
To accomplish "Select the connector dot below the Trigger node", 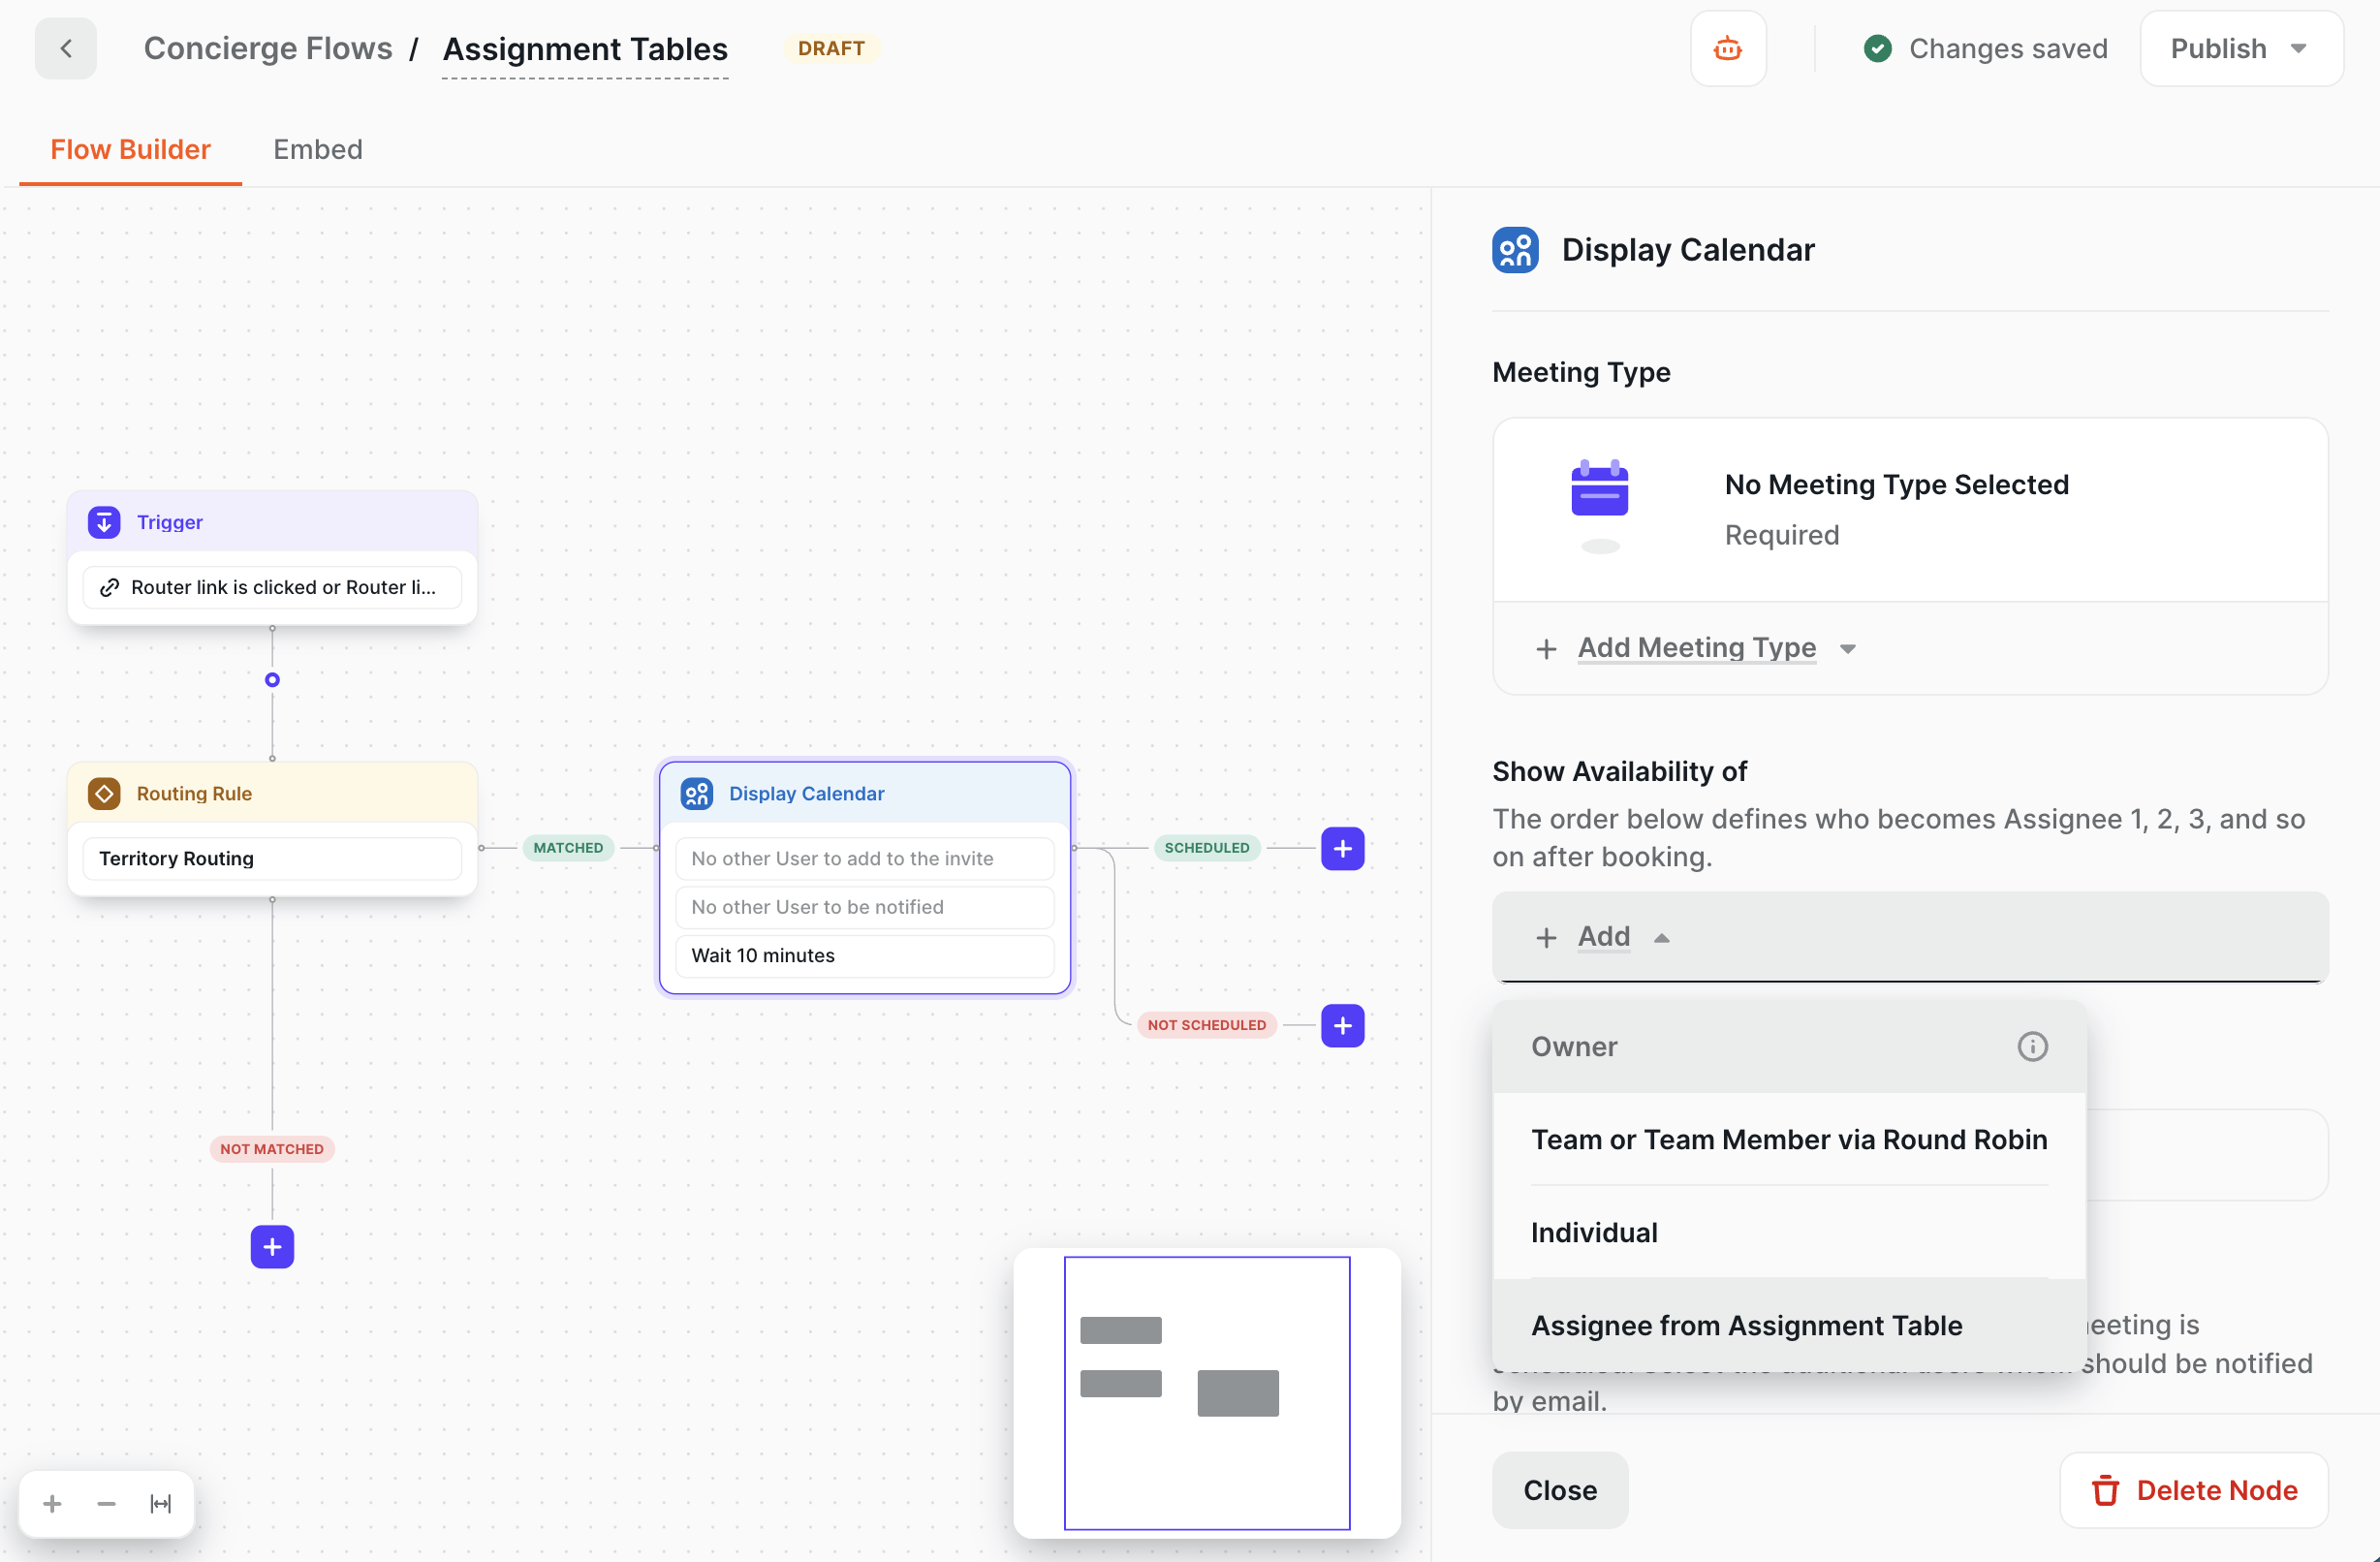I will [x=272, y=680].
